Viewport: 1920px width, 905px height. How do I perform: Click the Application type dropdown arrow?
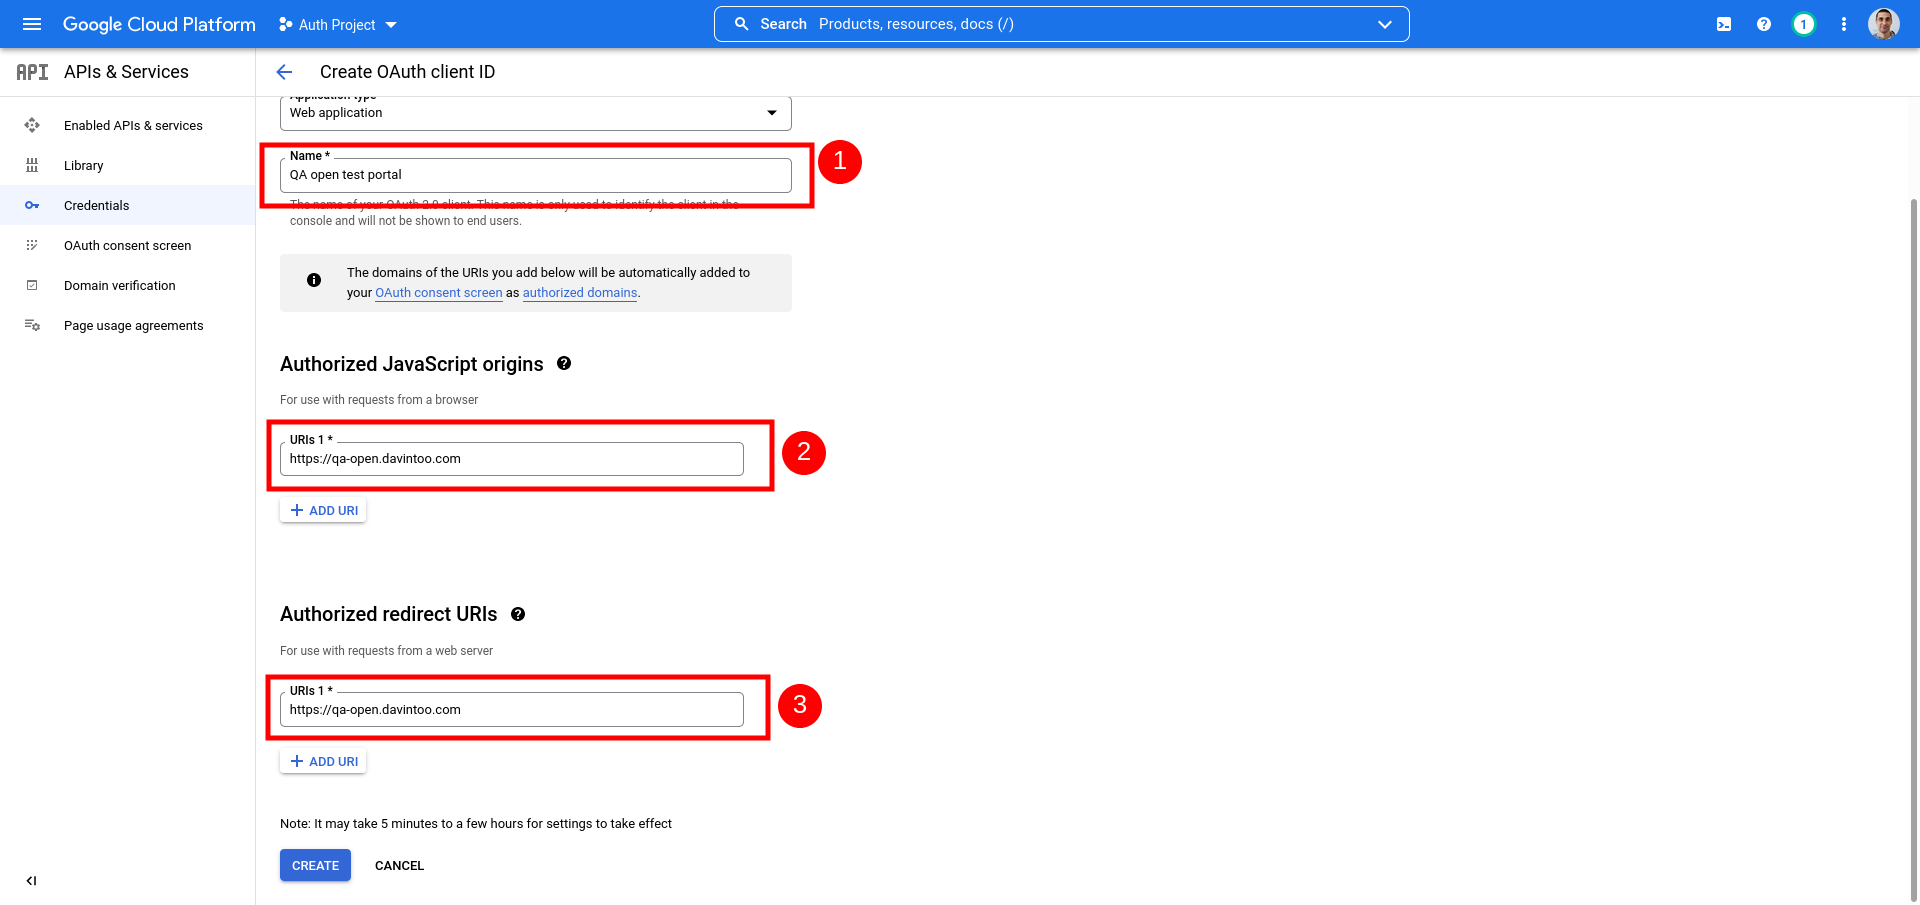click(772, 113)
